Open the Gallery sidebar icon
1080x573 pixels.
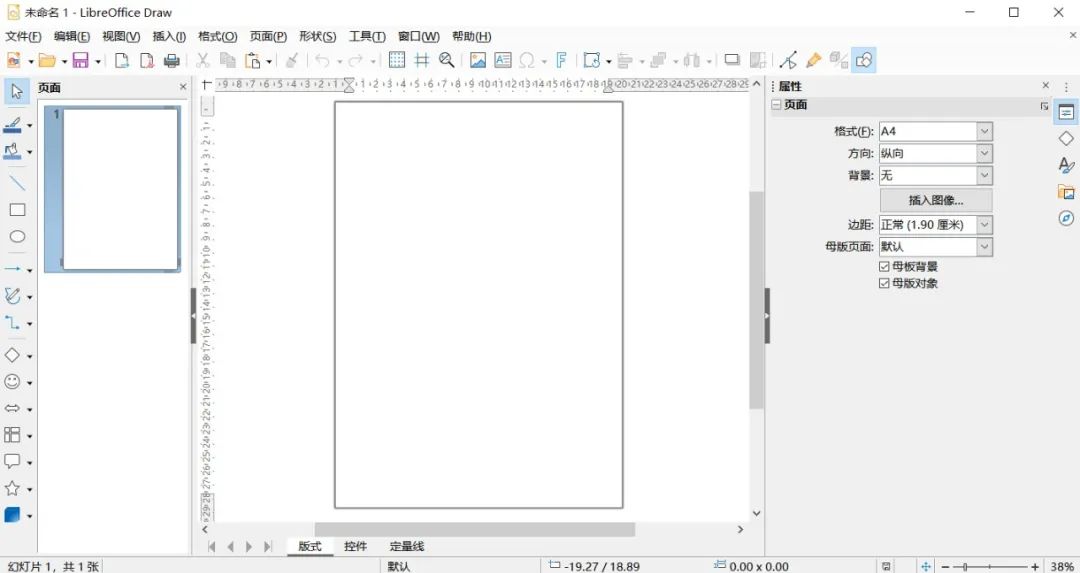(x=1066, y=192)
